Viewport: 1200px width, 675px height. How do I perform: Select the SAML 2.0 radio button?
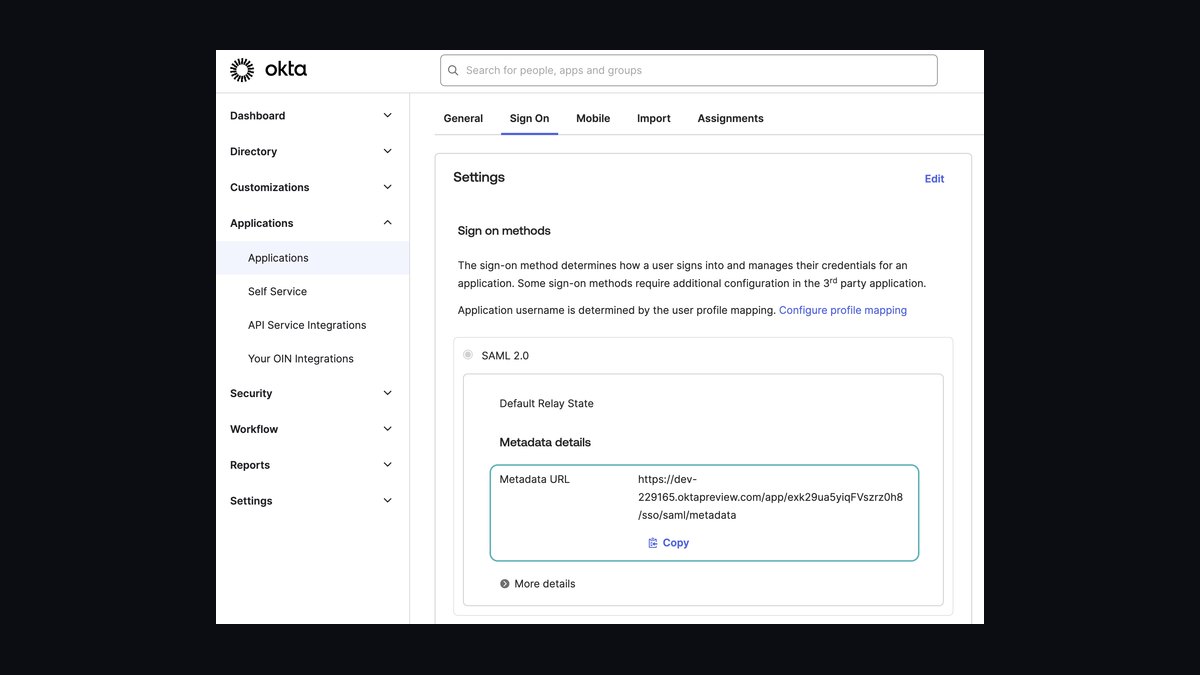click(x=468, y=355)
